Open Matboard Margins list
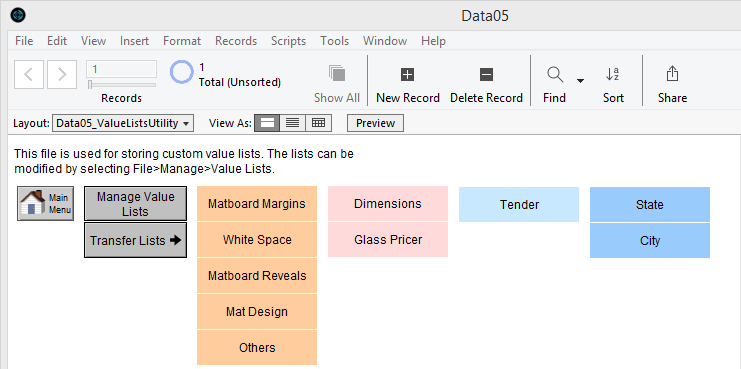Viewport: 741px width, 369px height. click(x=257, y=204)
